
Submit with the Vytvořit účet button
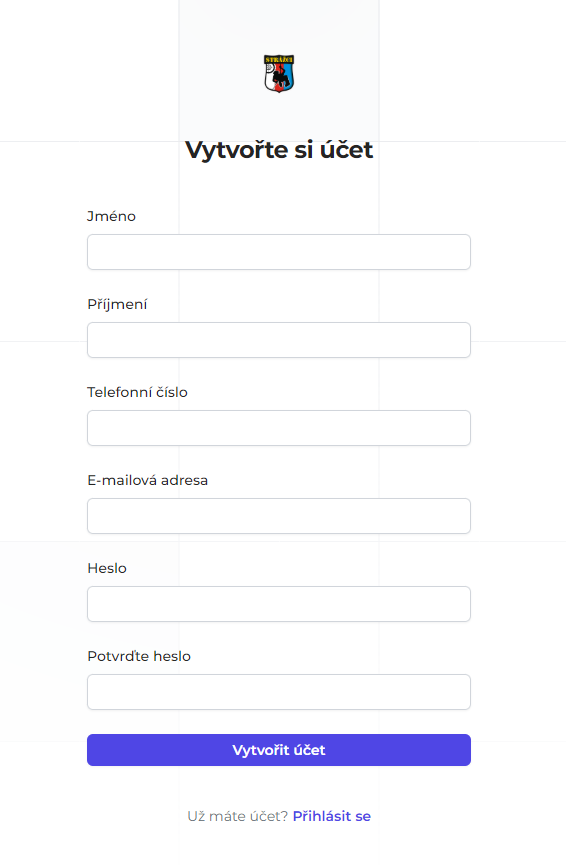click(x=279, y=750)
